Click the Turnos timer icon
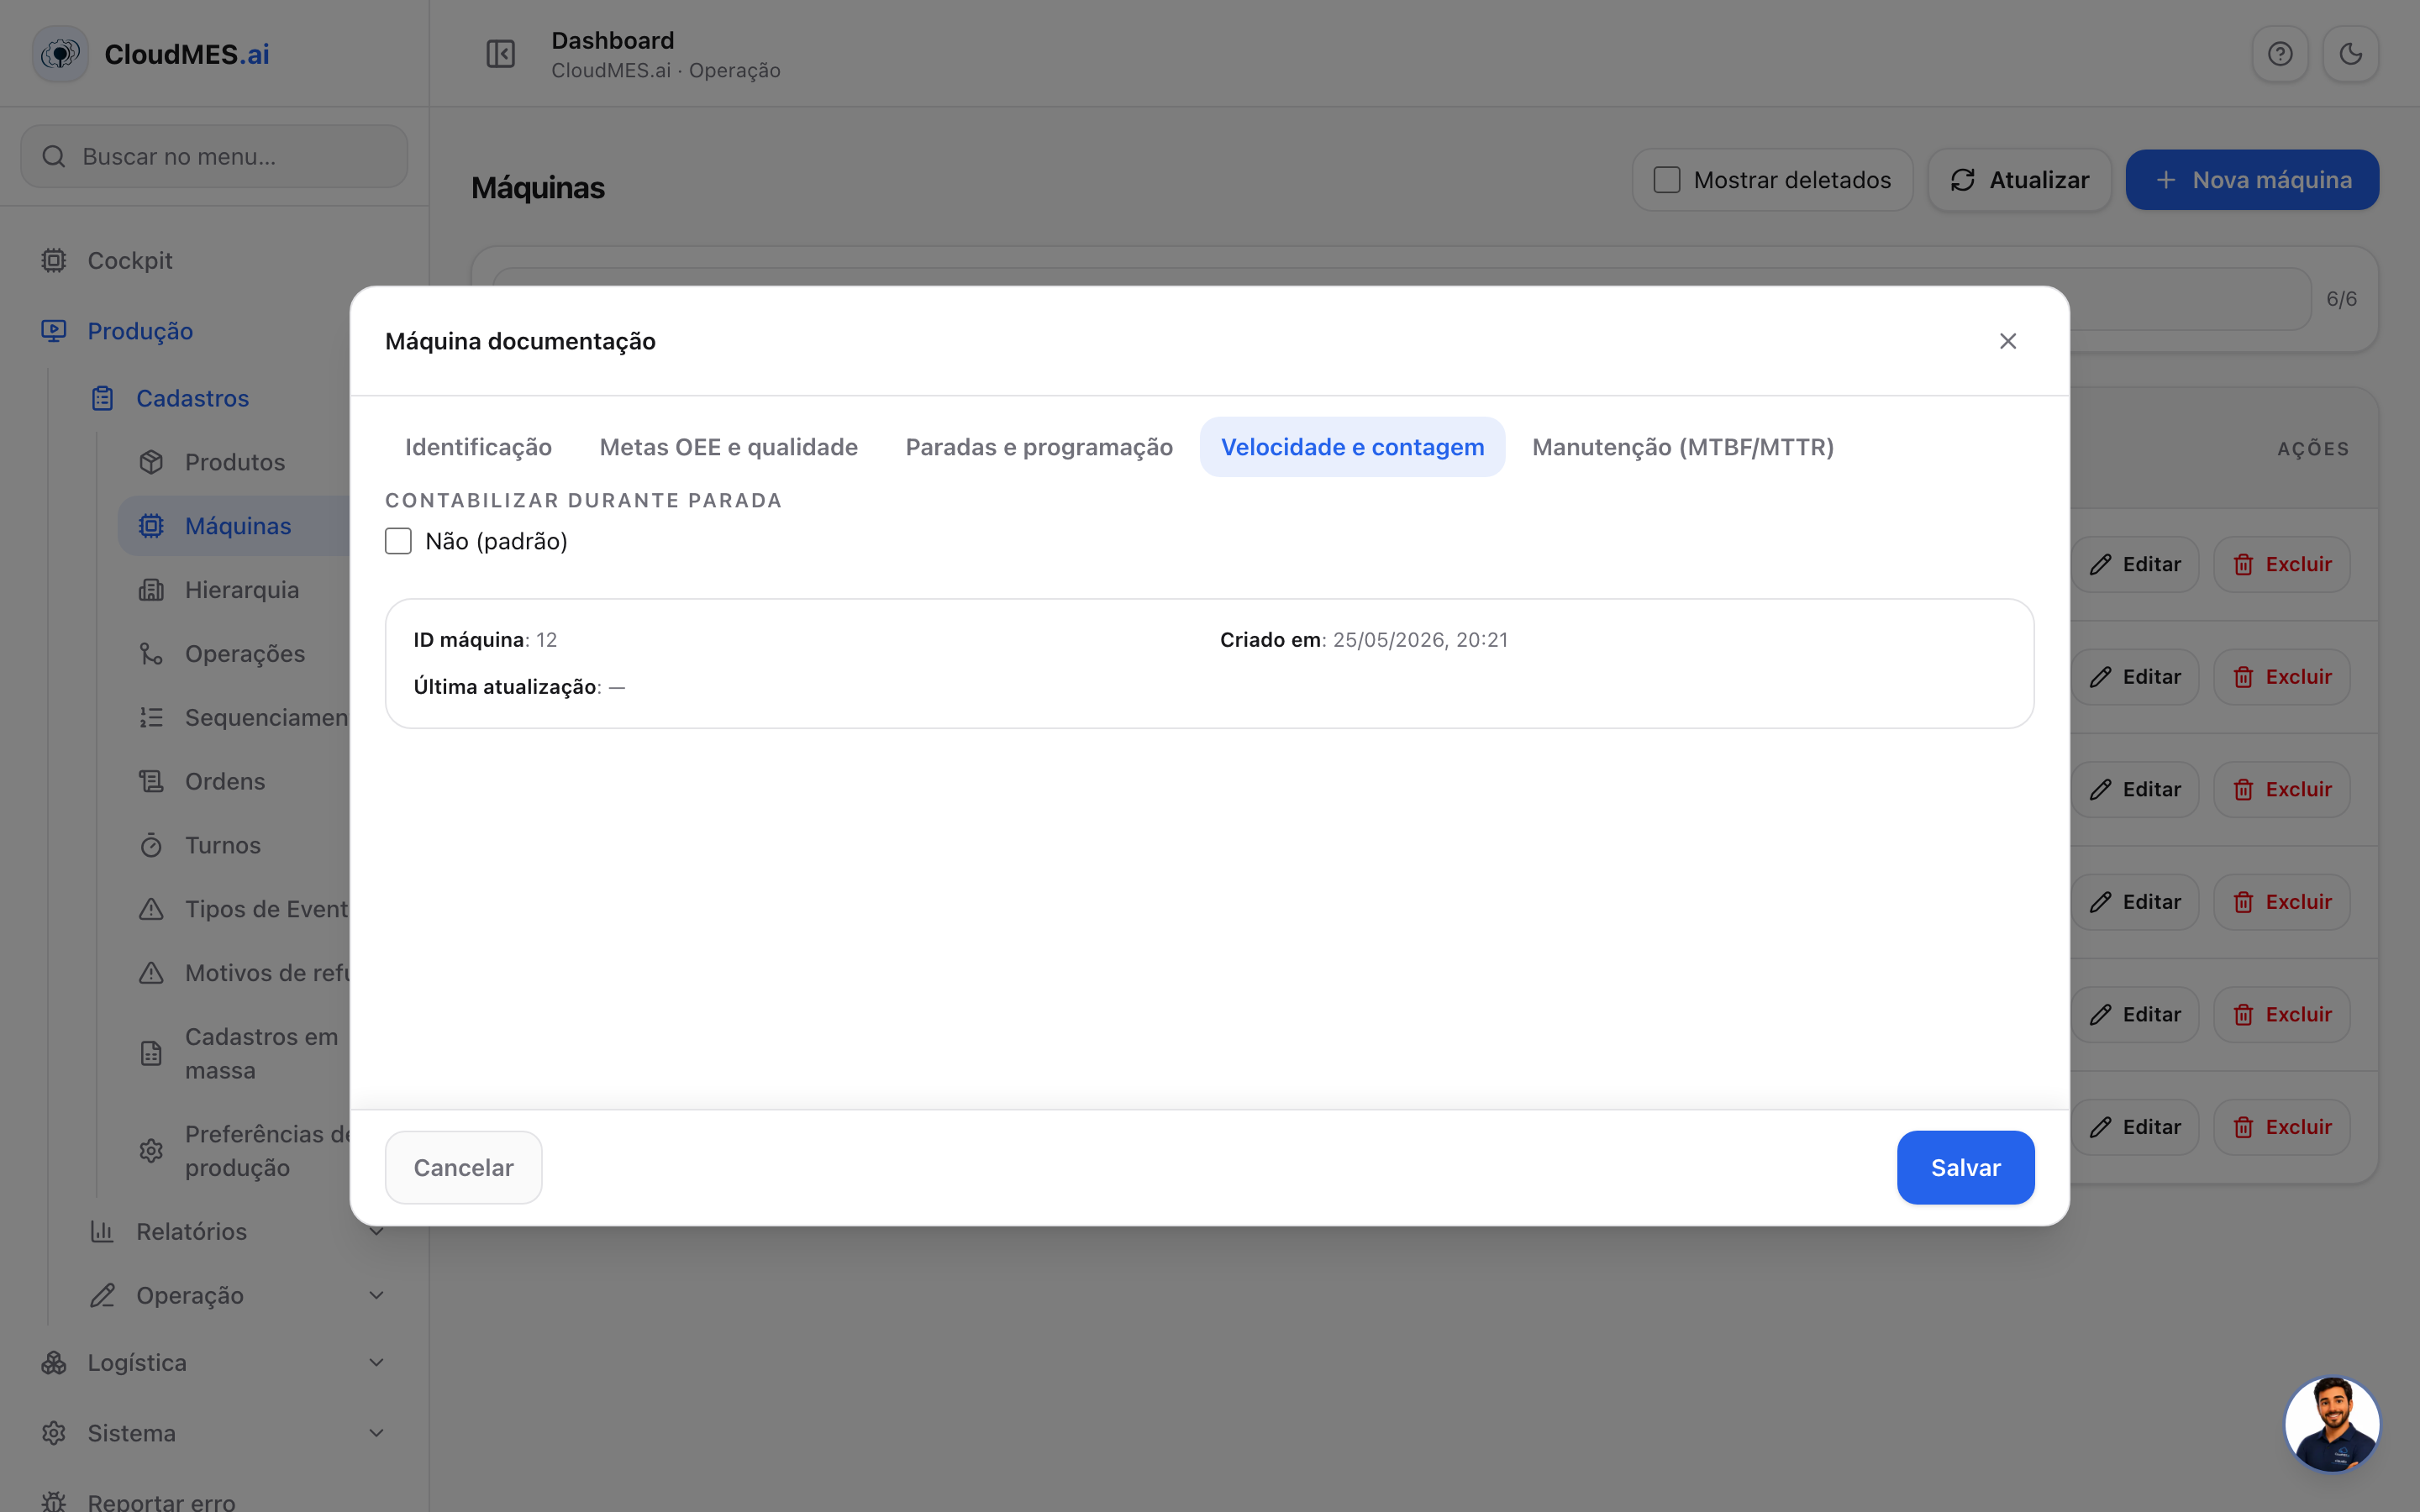This screenshot has width=2420, height=1512. click(x=151, y=845)
